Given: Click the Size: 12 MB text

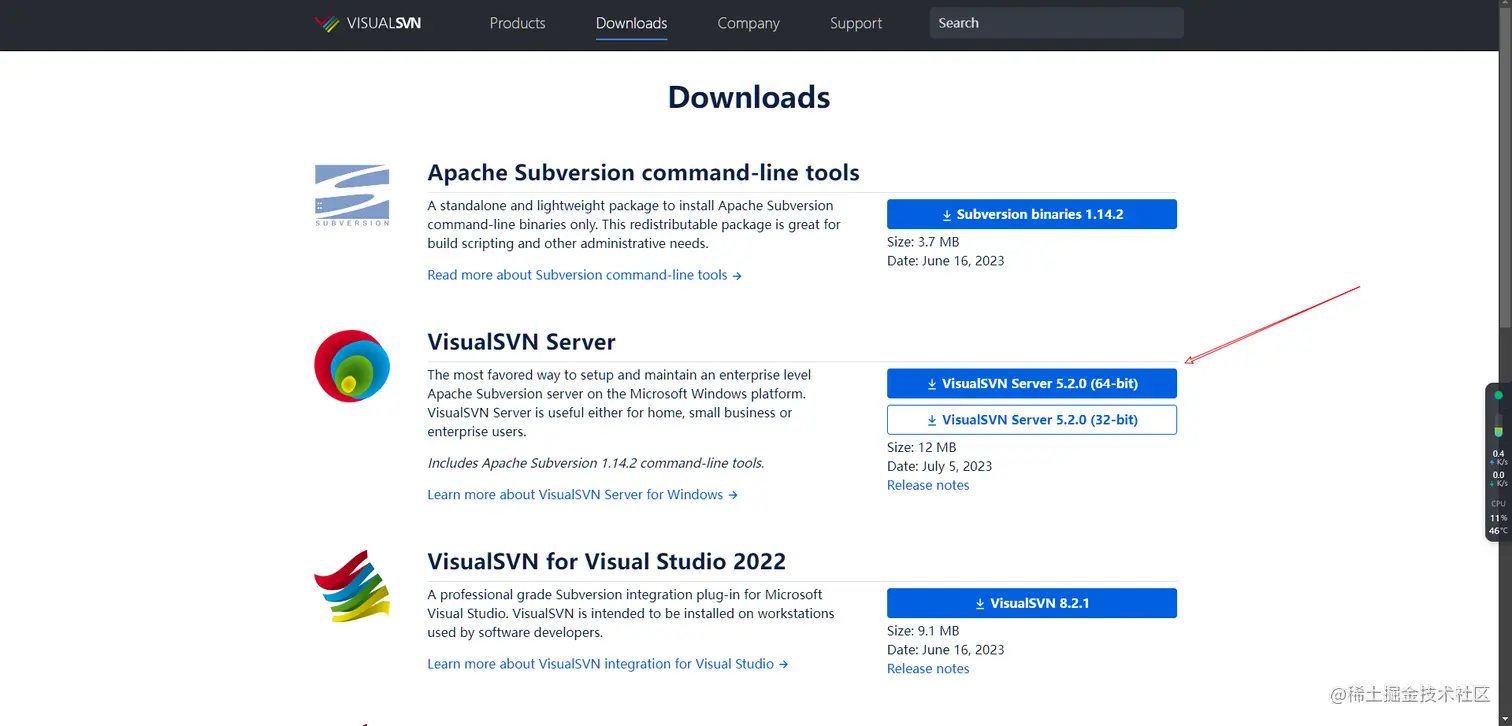Looking at the screenshot, I should (921, 447).
